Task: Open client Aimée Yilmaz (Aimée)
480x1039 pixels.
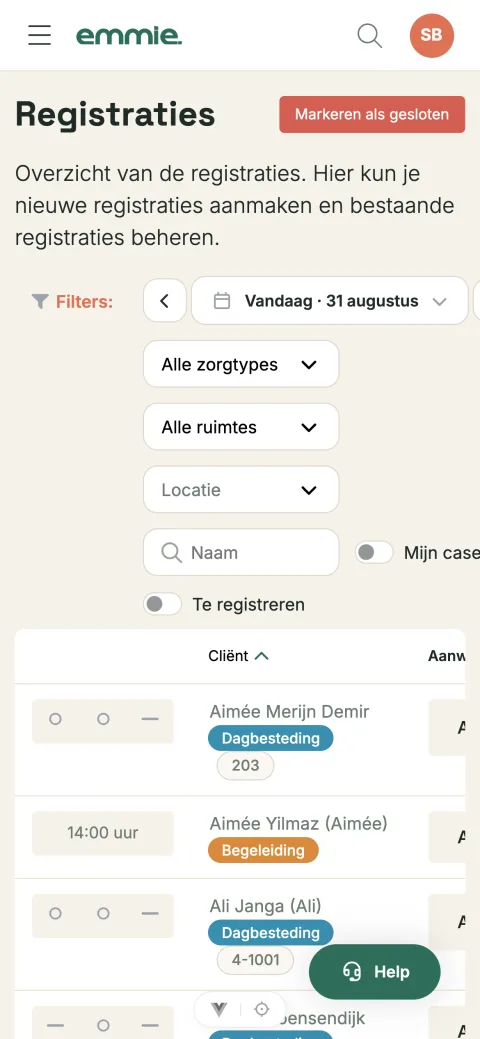Action: pyautogui.click(x=298, y=824)
